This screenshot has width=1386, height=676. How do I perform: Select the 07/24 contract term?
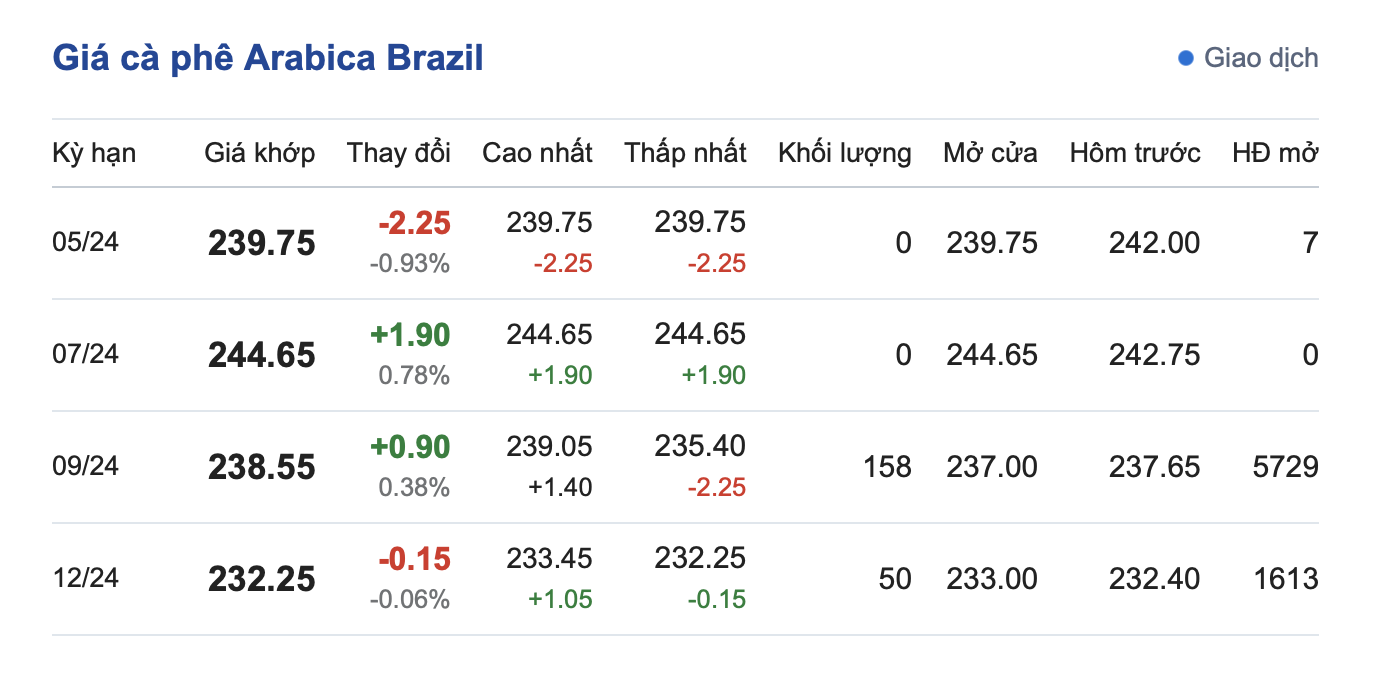pyautogui.click(x=85, y=355)
